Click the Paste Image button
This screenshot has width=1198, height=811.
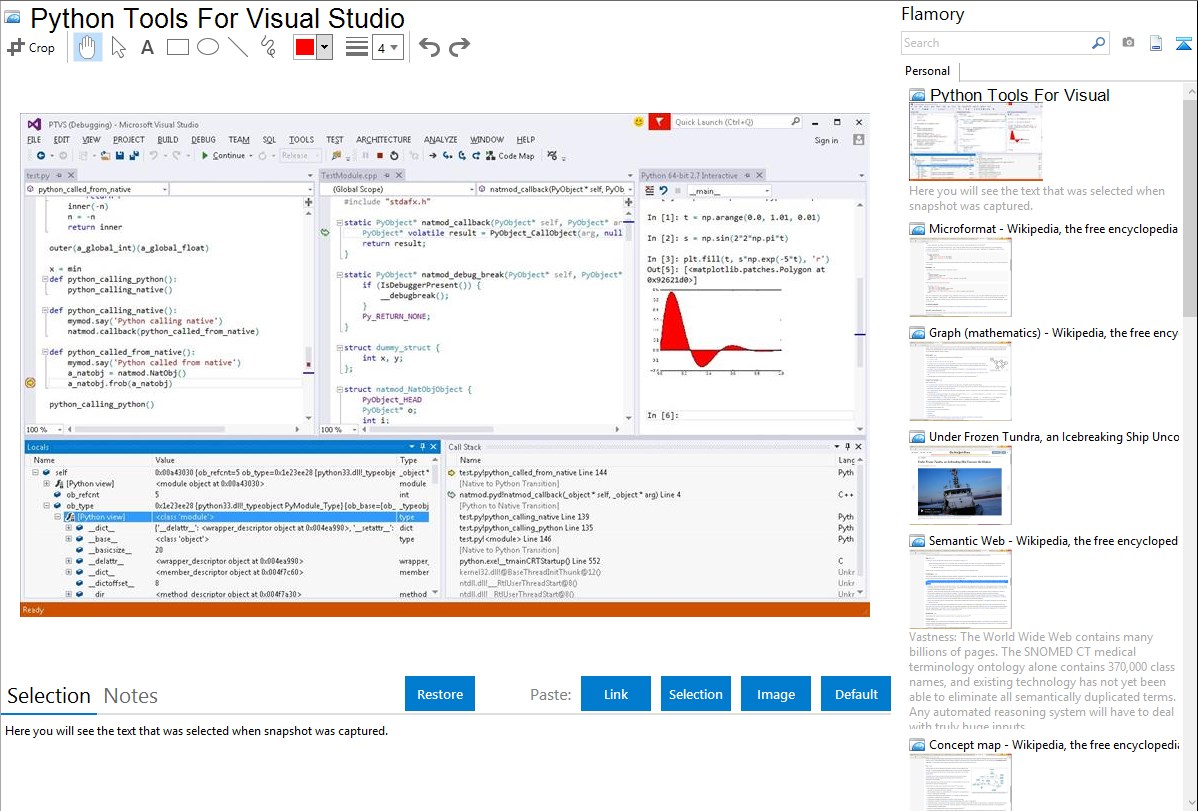click(x=776, y=694)
